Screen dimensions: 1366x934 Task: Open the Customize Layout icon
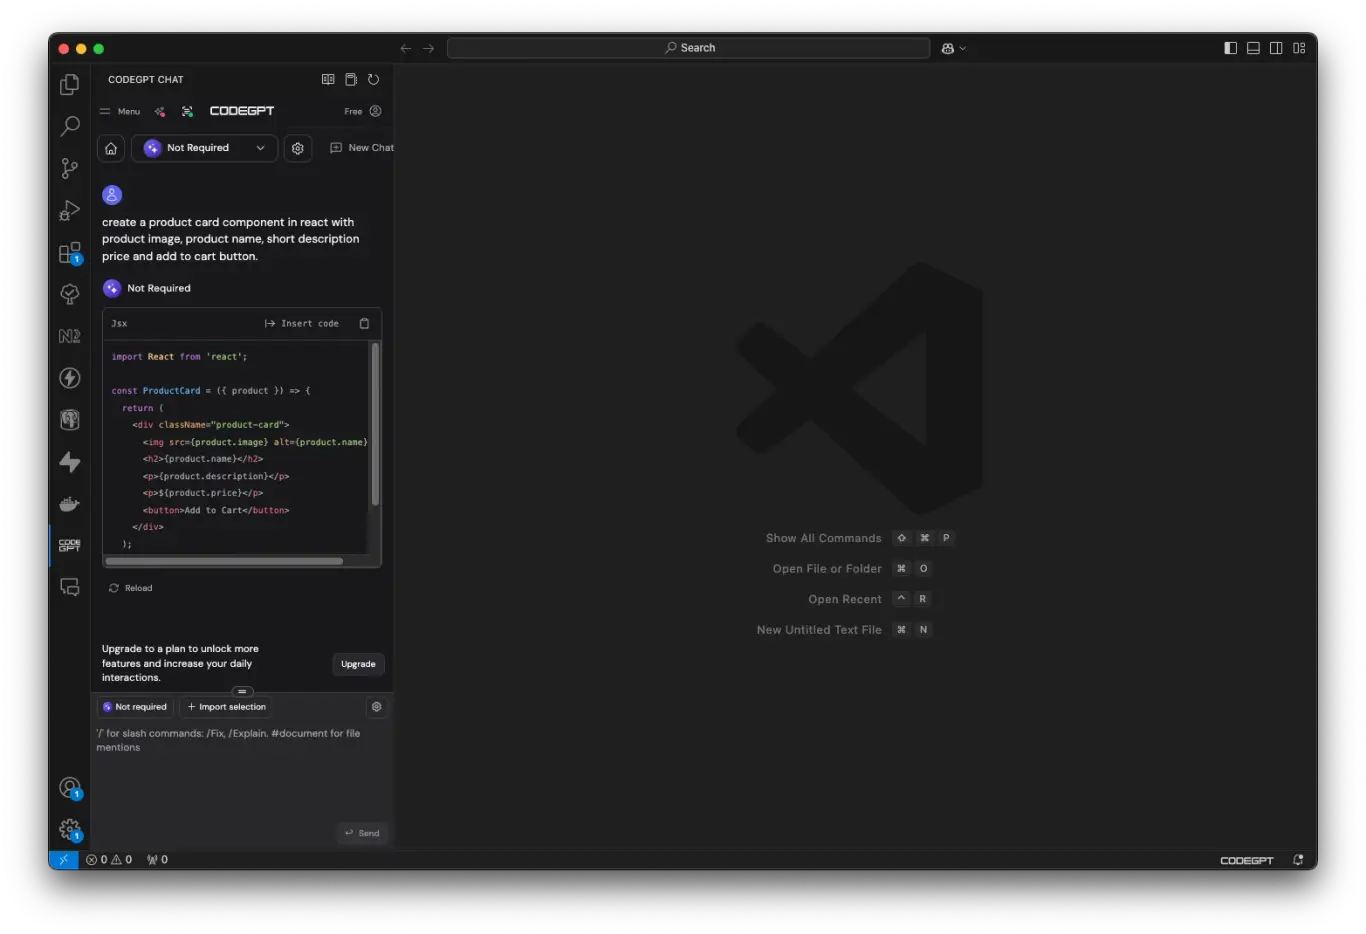[x=1299, y=48]
